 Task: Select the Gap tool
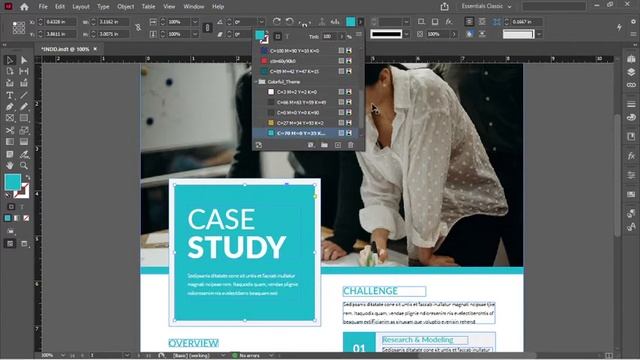(x=24, y=71)
